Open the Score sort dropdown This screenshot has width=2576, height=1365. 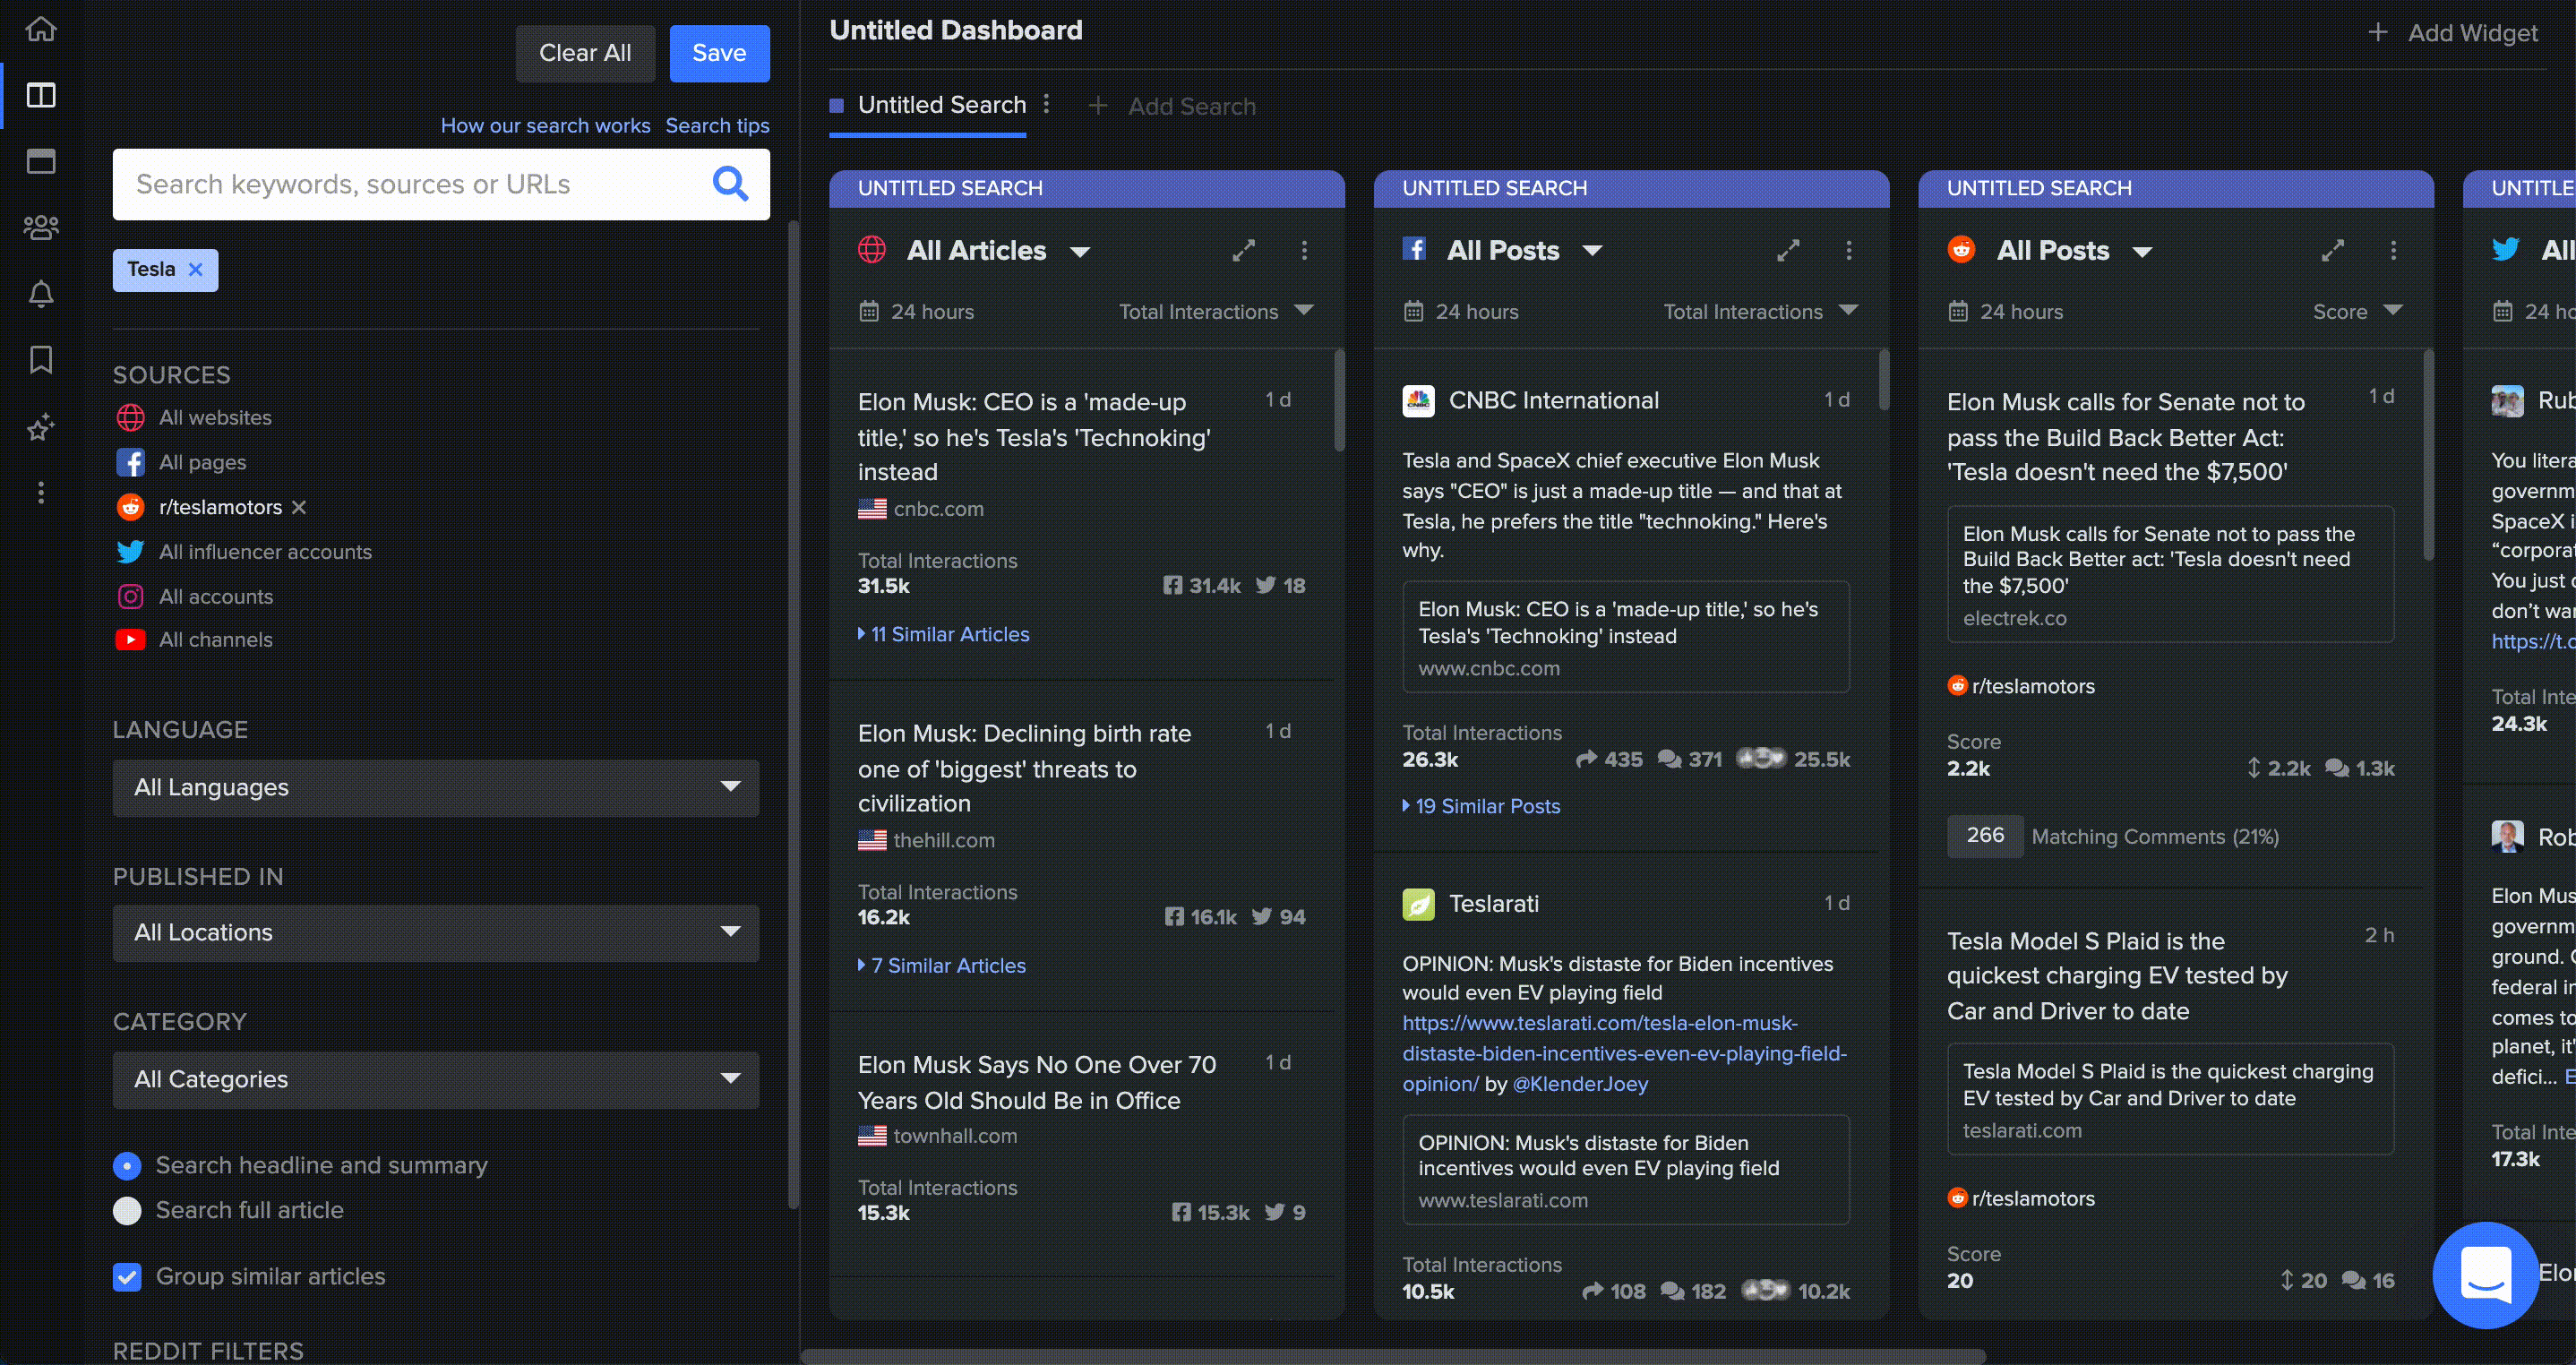pyautogui.click(x=2357, y=311)
